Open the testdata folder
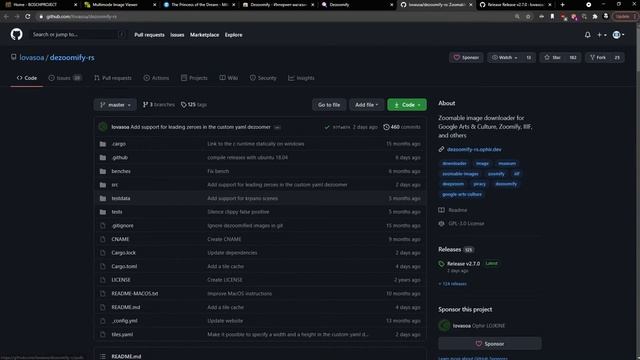 [121, 198]
